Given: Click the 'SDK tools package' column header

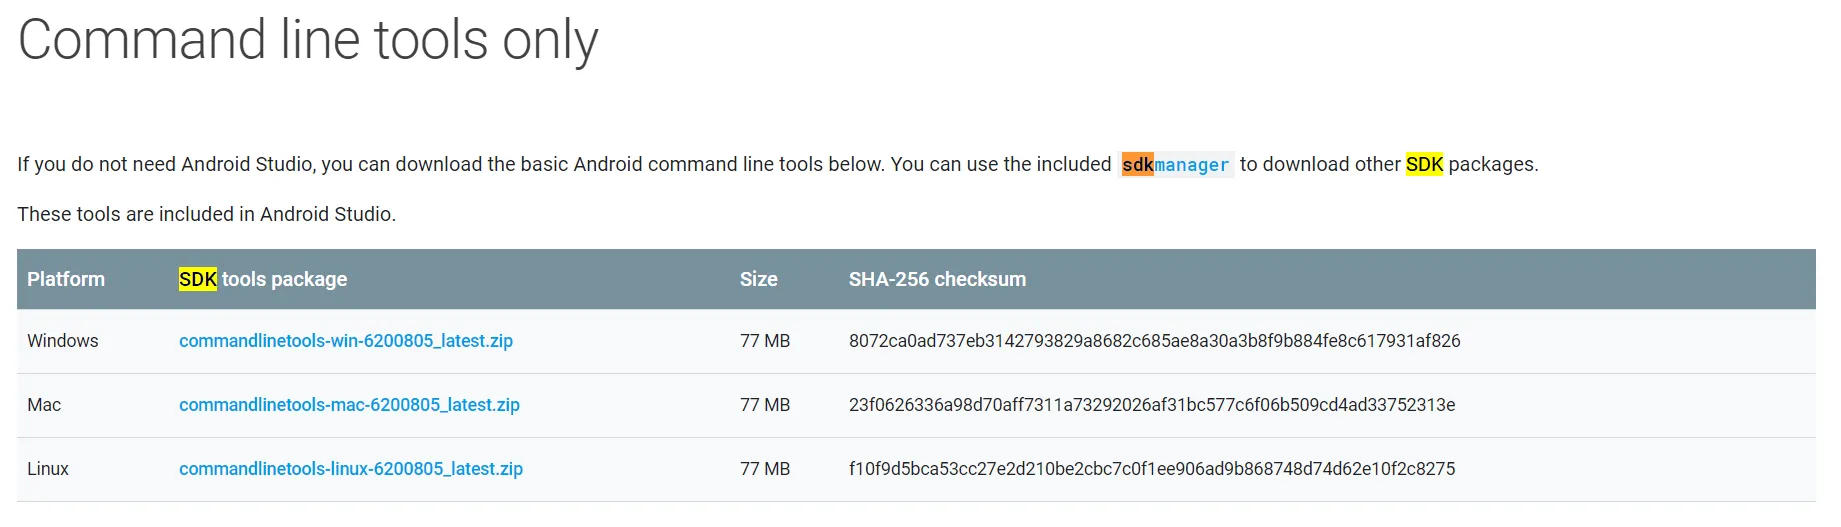Looking at the screenshot, I should point(263,279).
